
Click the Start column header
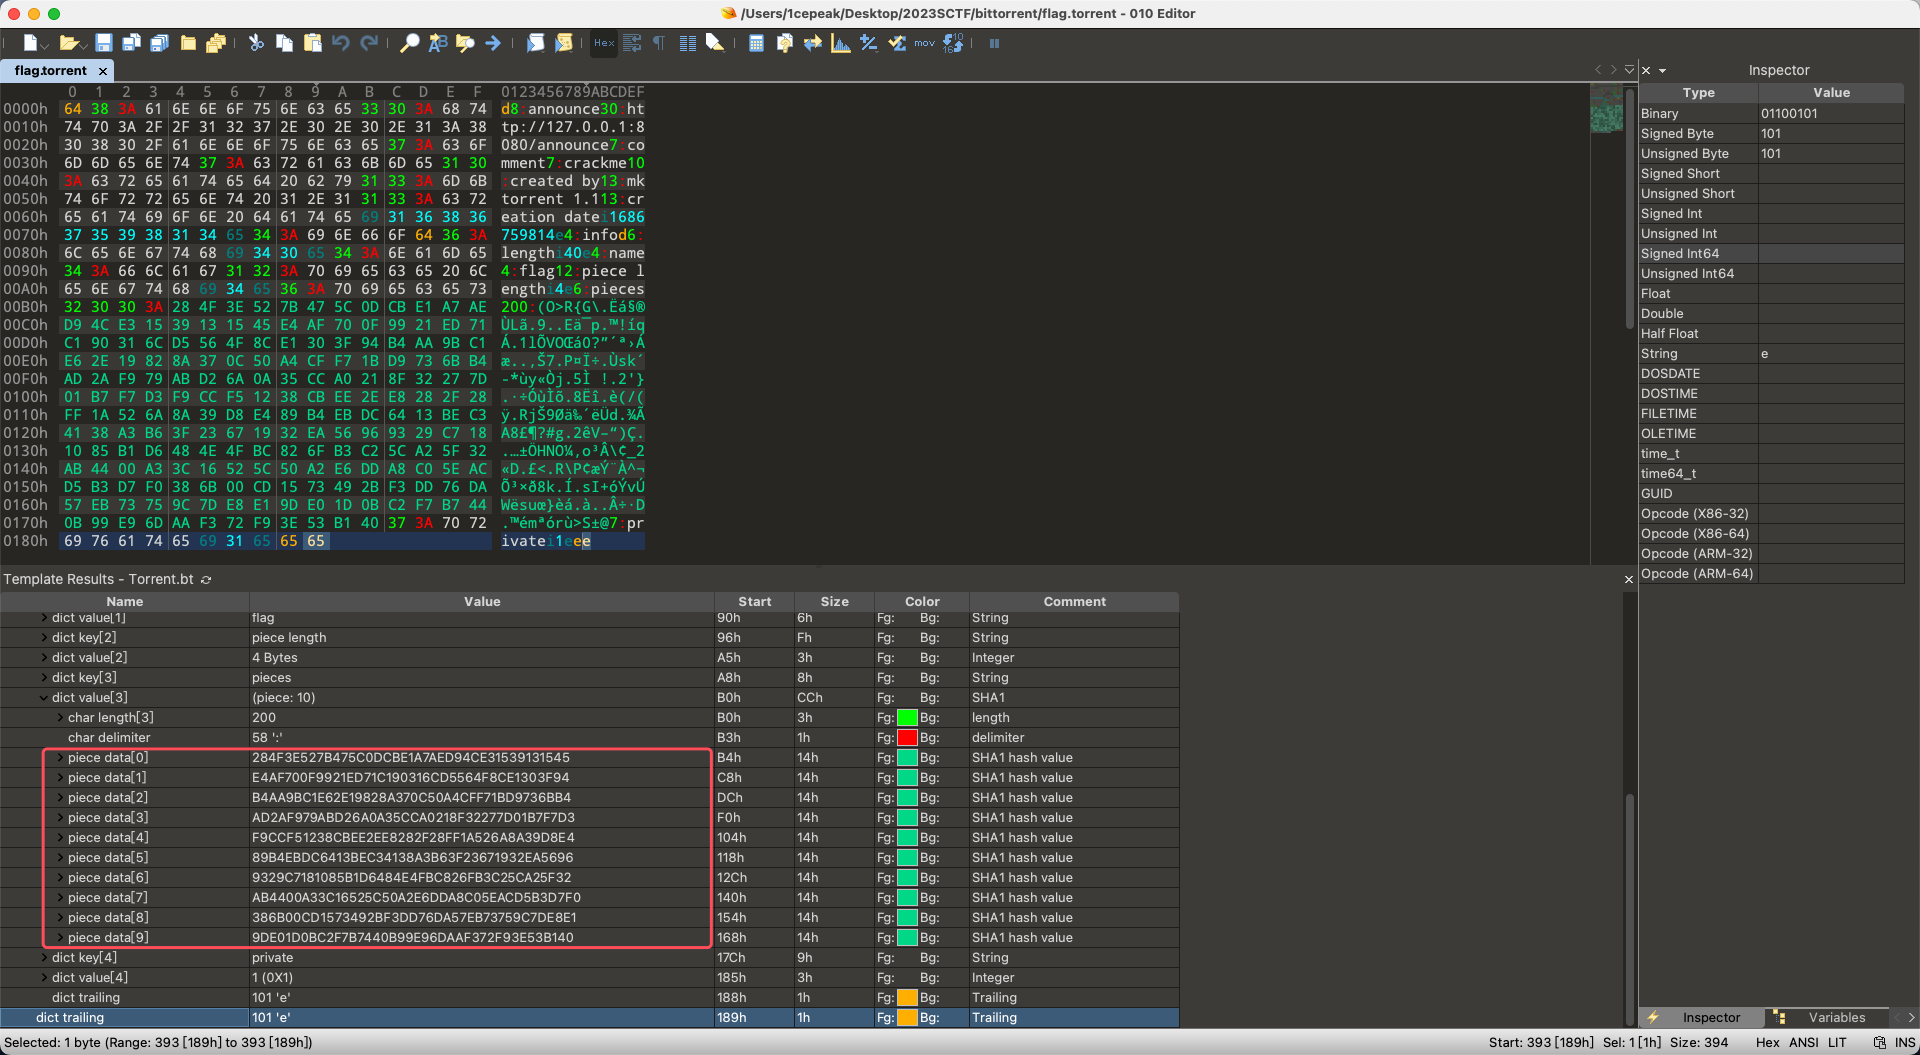coord(755,601)
